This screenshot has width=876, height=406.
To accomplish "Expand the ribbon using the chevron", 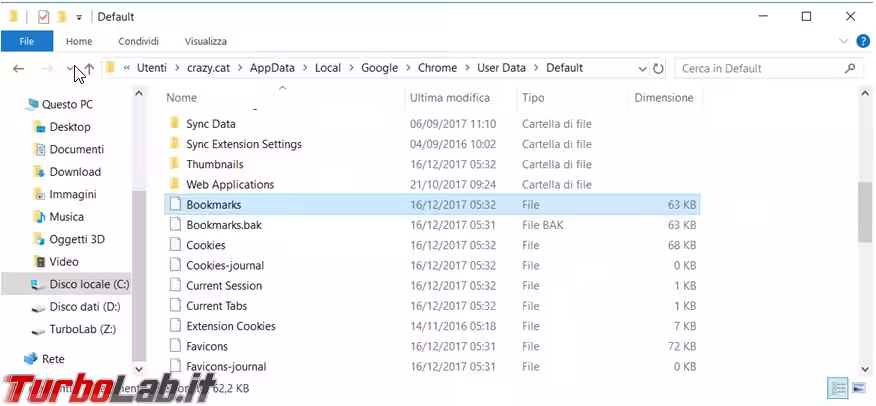I will (x=842, y=41).
